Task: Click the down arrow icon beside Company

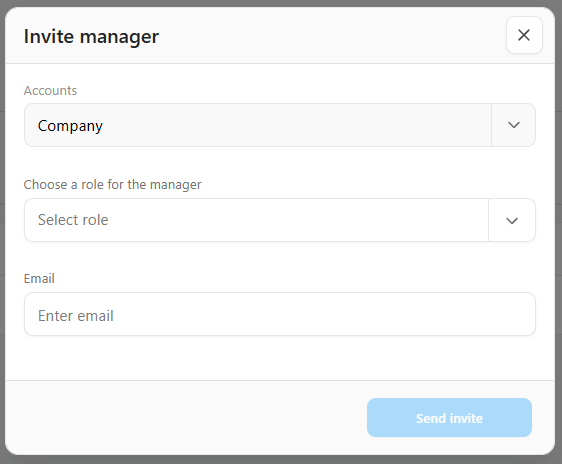Action: tap(514, 125)
